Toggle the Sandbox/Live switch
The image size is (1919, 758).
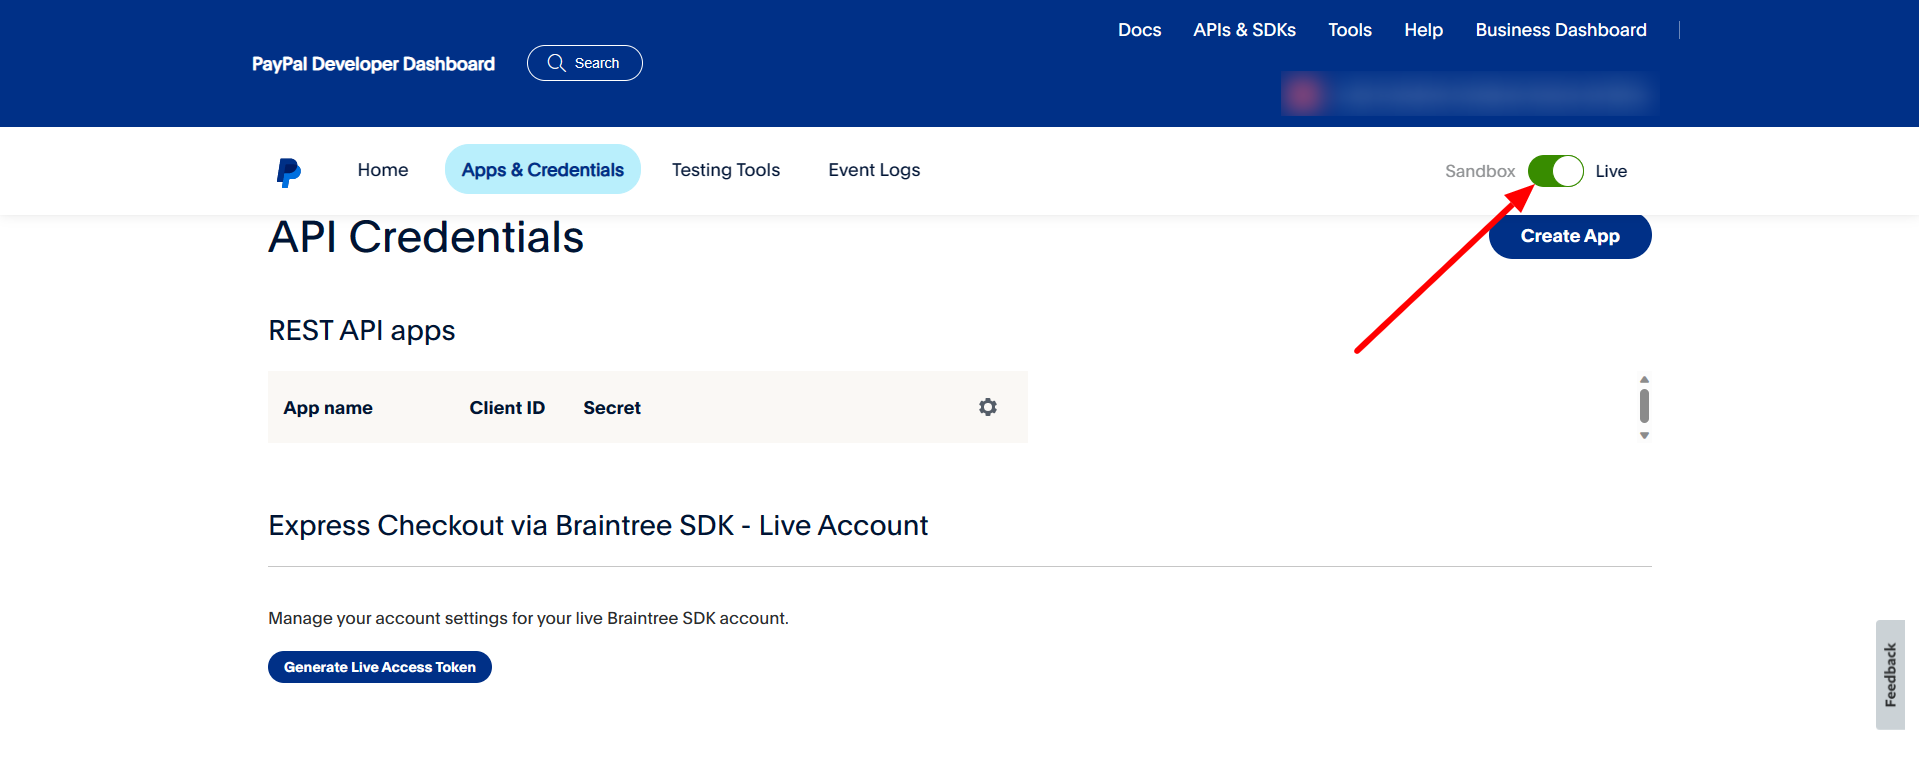1555,171
